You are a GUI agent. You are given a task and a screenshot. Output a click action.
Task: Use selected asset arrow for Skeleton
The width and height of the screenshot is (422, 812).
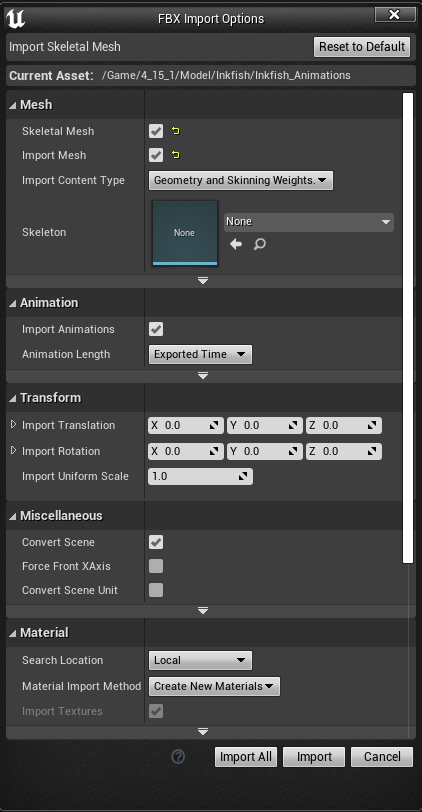pos(236,244)
